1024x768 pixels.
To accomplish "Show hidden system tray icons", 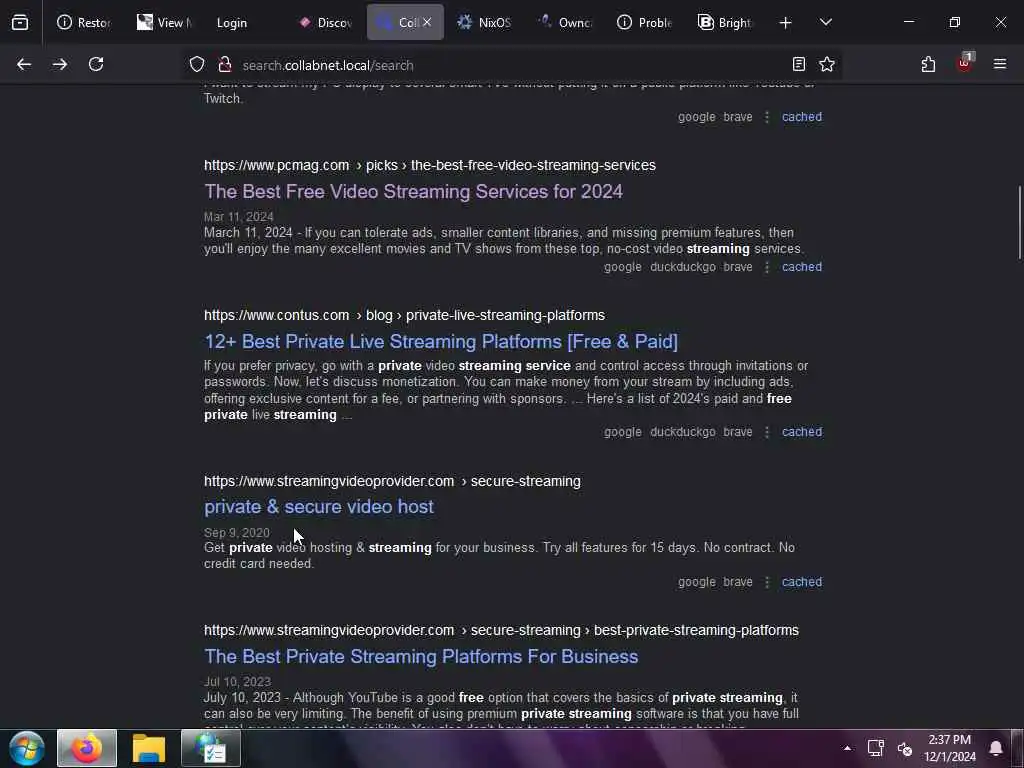I will [x=847, y=748].
